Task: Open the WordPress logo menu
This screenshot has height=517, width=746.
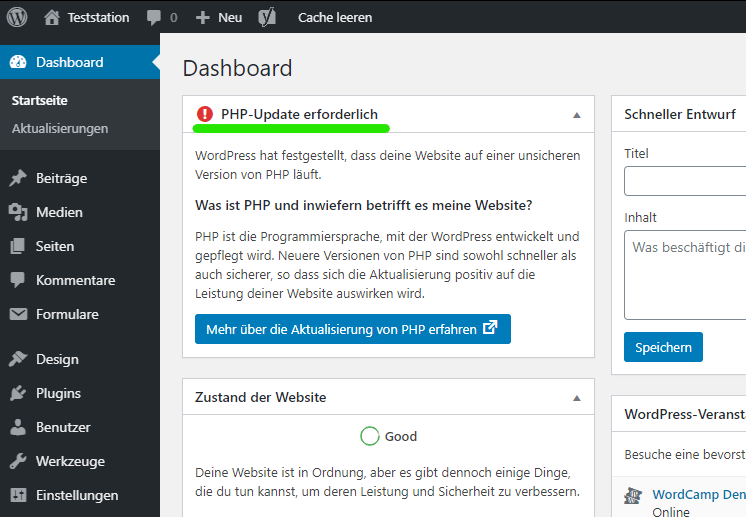Action: [17, 17]
